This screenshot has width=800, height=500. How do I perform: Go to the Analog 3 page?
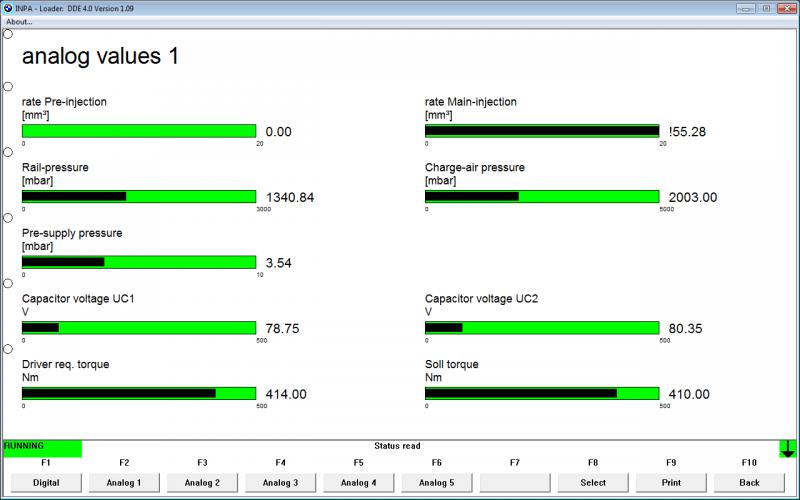280,482
